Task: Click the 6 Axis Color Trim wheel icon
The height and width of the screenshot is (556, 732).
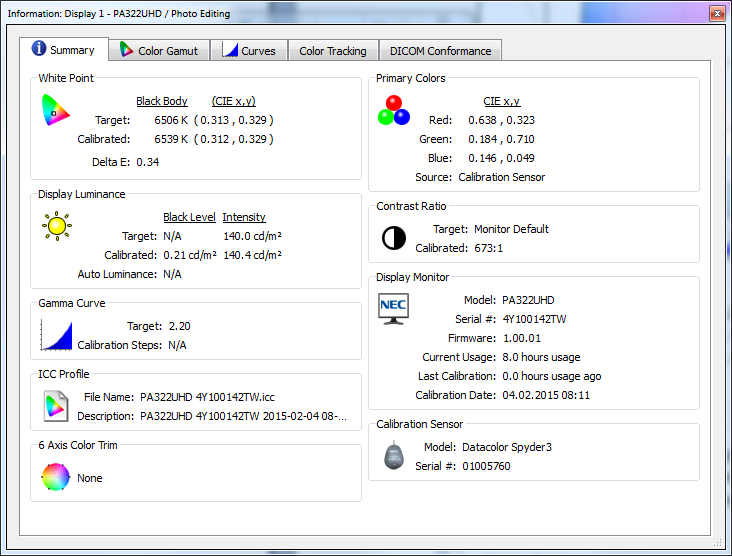Action: 56,478
